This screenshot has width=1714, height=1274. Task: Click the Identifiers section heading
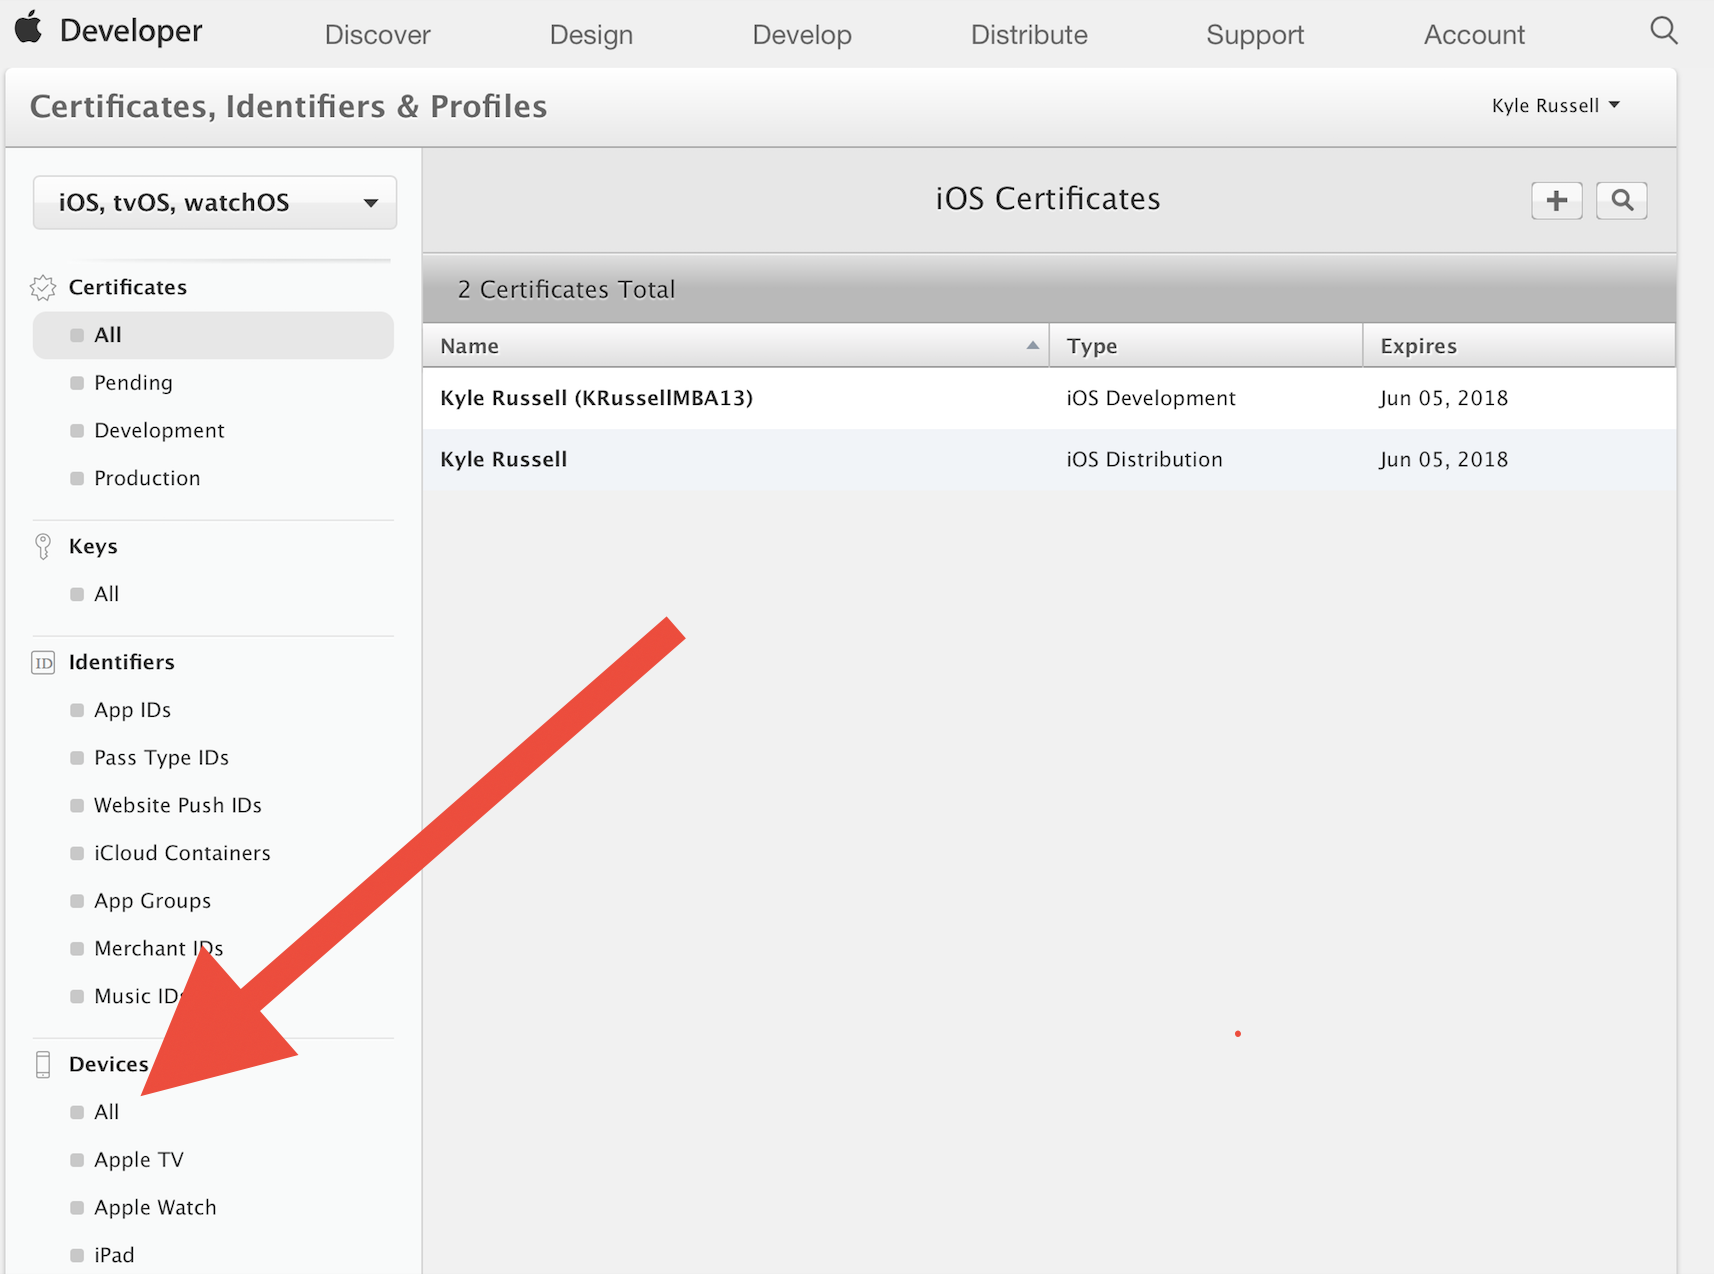(122, 663)
